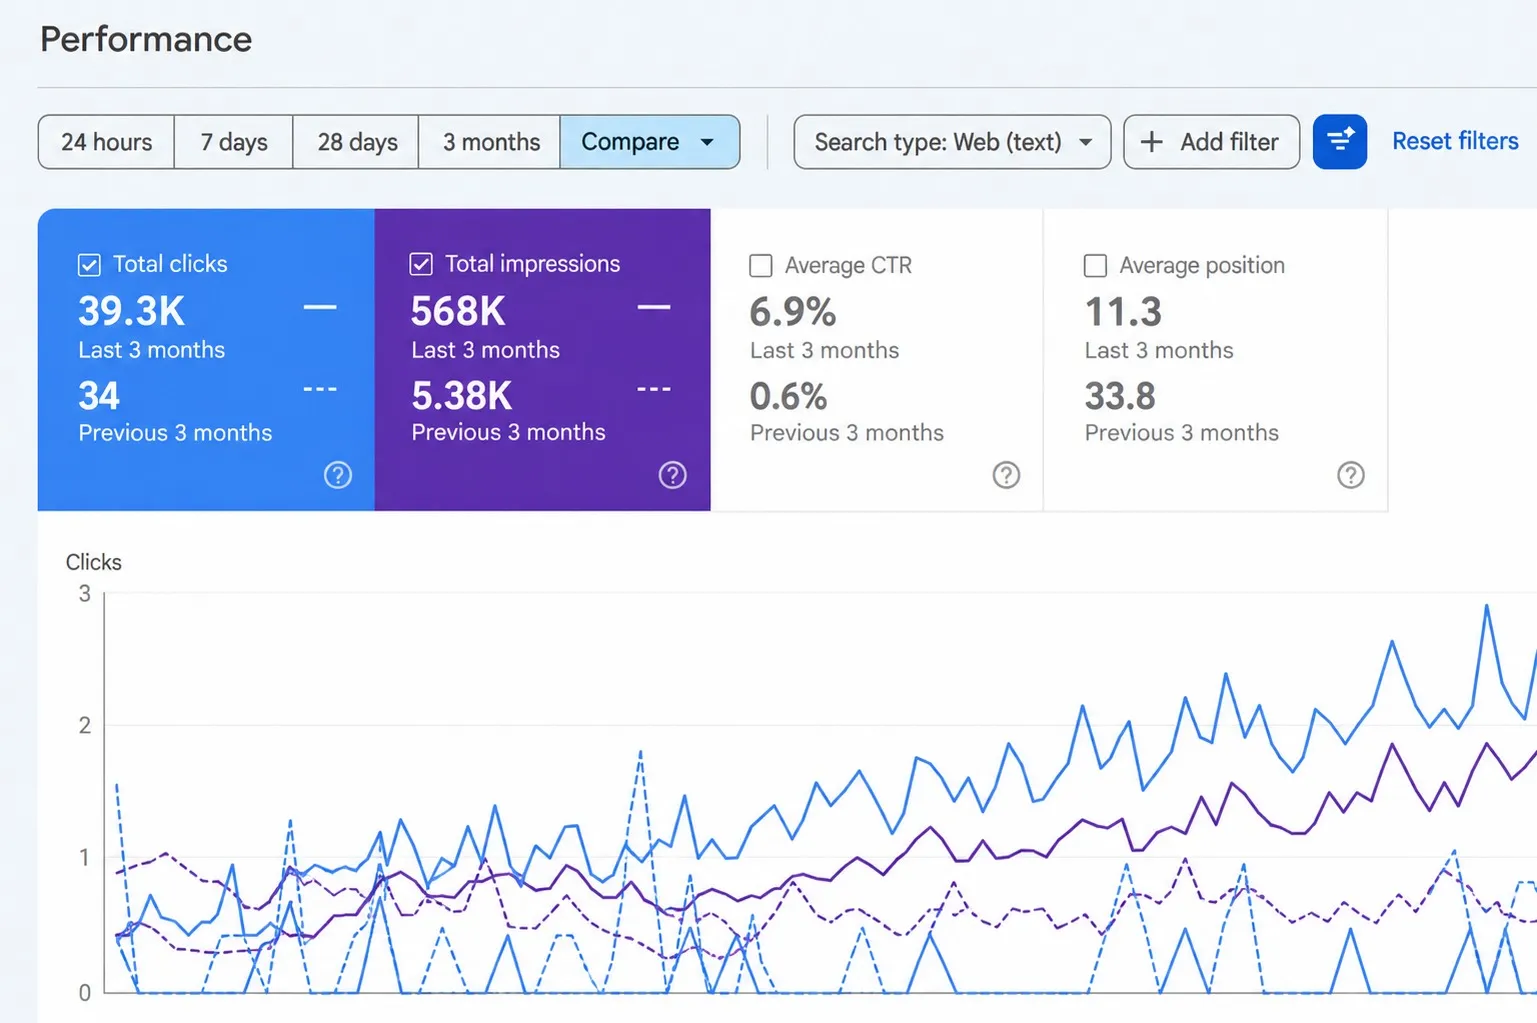
Task: Open help icon on Average CTR card
Action: point(1006,475)
